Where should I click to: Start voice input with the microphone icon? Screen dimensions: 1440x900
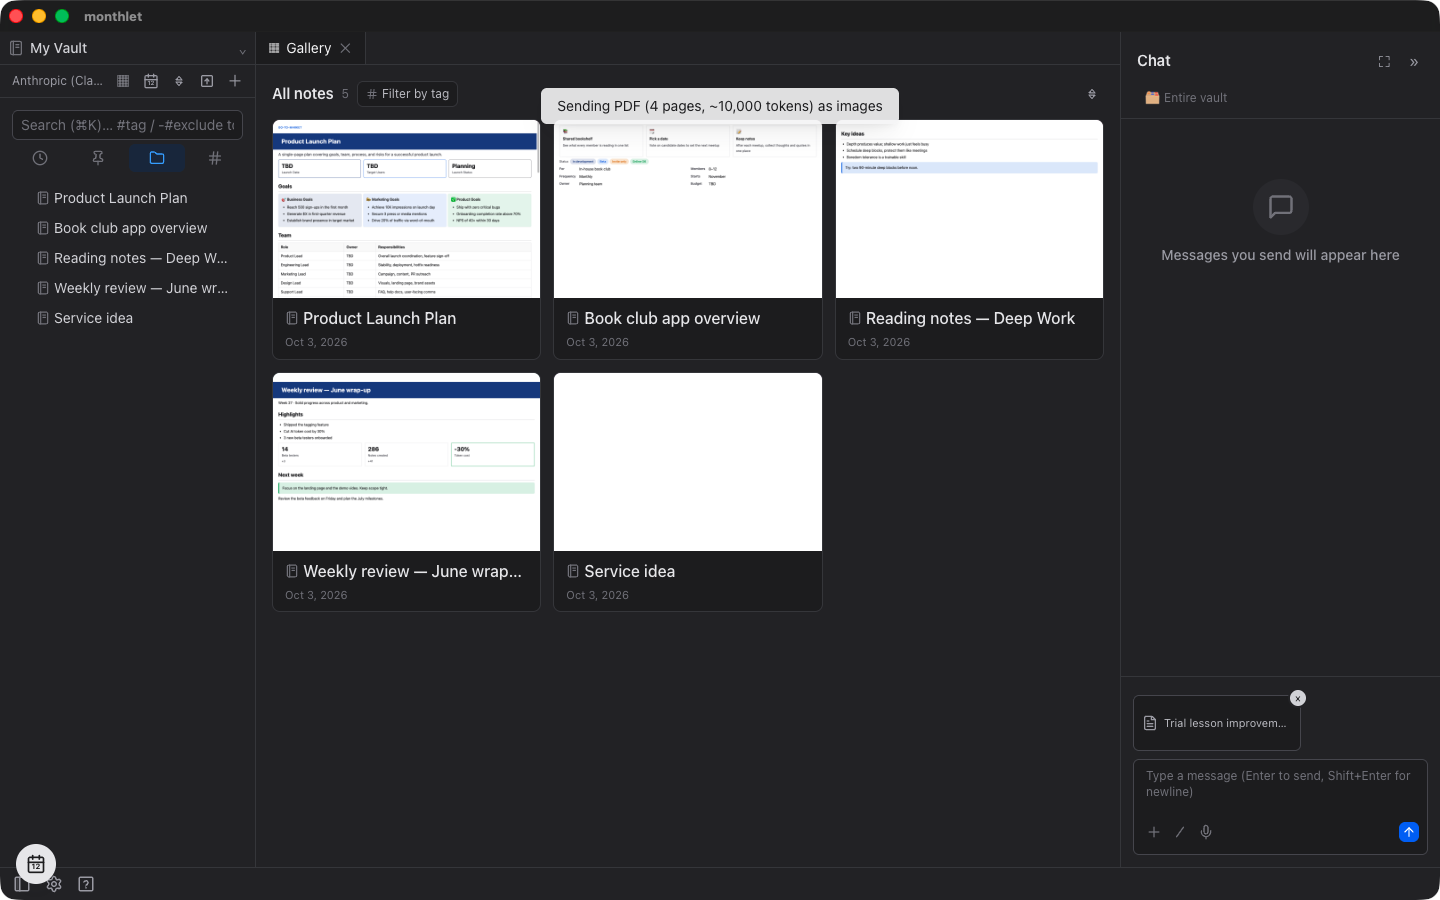(x=1206, y=832)
